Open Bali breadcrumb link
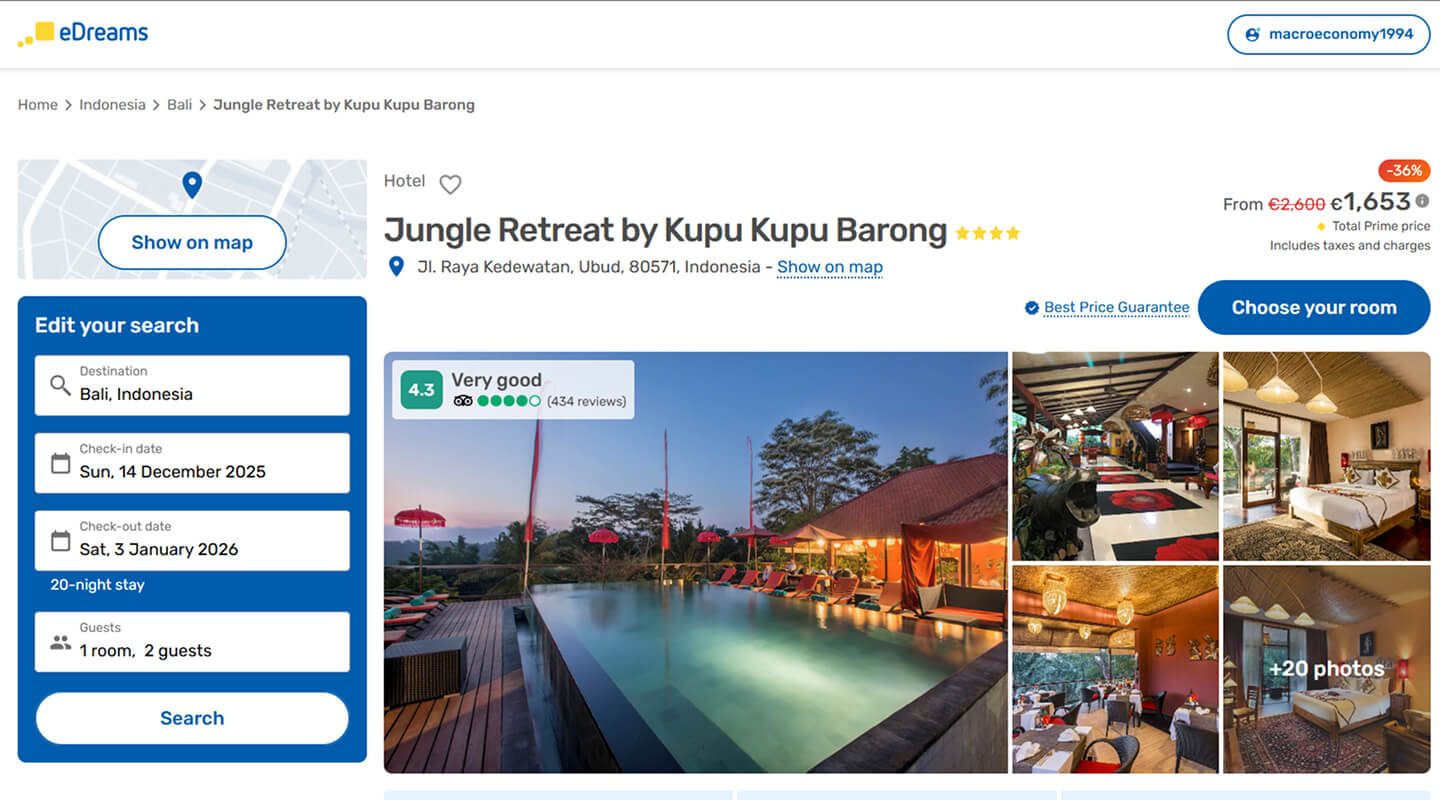The height and width of the screenshot is (800, 1440). click(x=179, y=105)
